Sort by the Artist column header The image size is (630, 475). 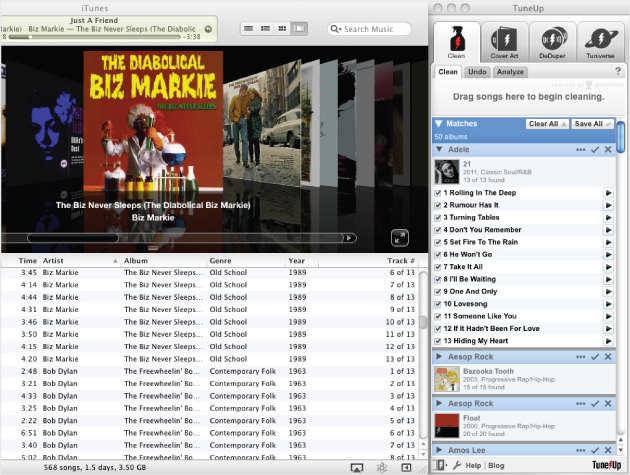click(80, 260)
